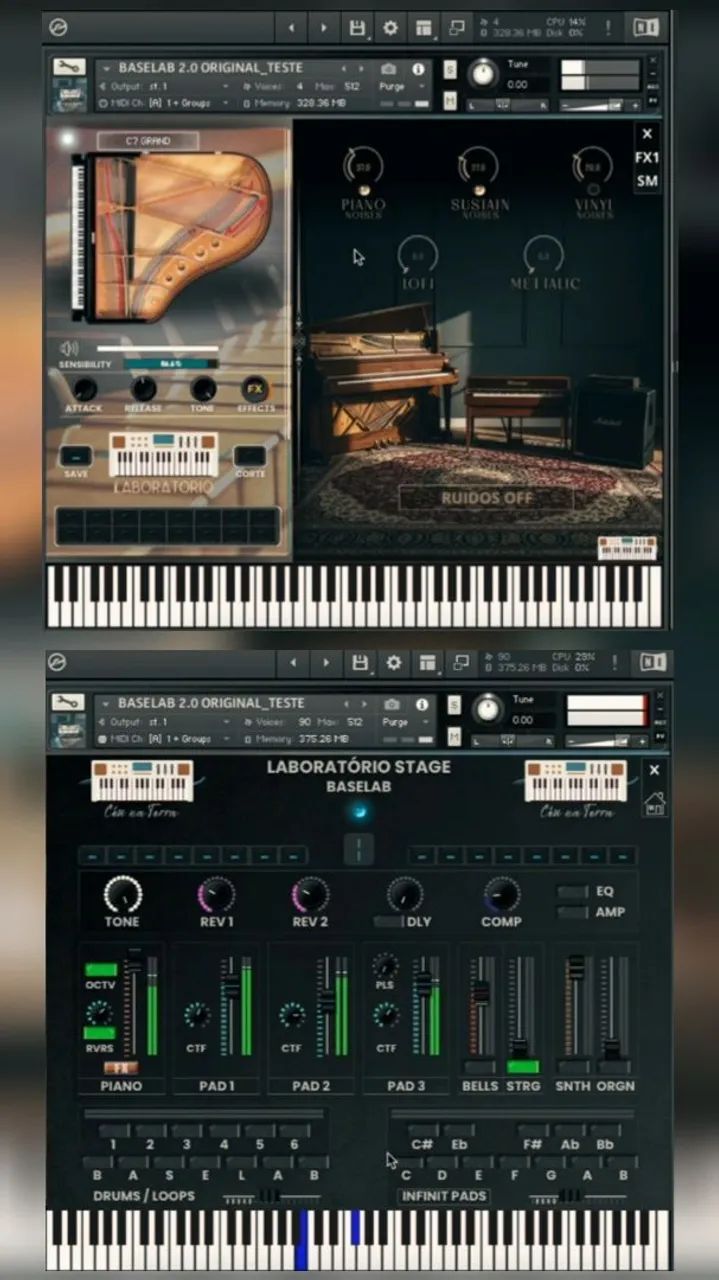
Task: Click the minimize view icon in upper Kontakt toolbar
Action: coord(457,28)
